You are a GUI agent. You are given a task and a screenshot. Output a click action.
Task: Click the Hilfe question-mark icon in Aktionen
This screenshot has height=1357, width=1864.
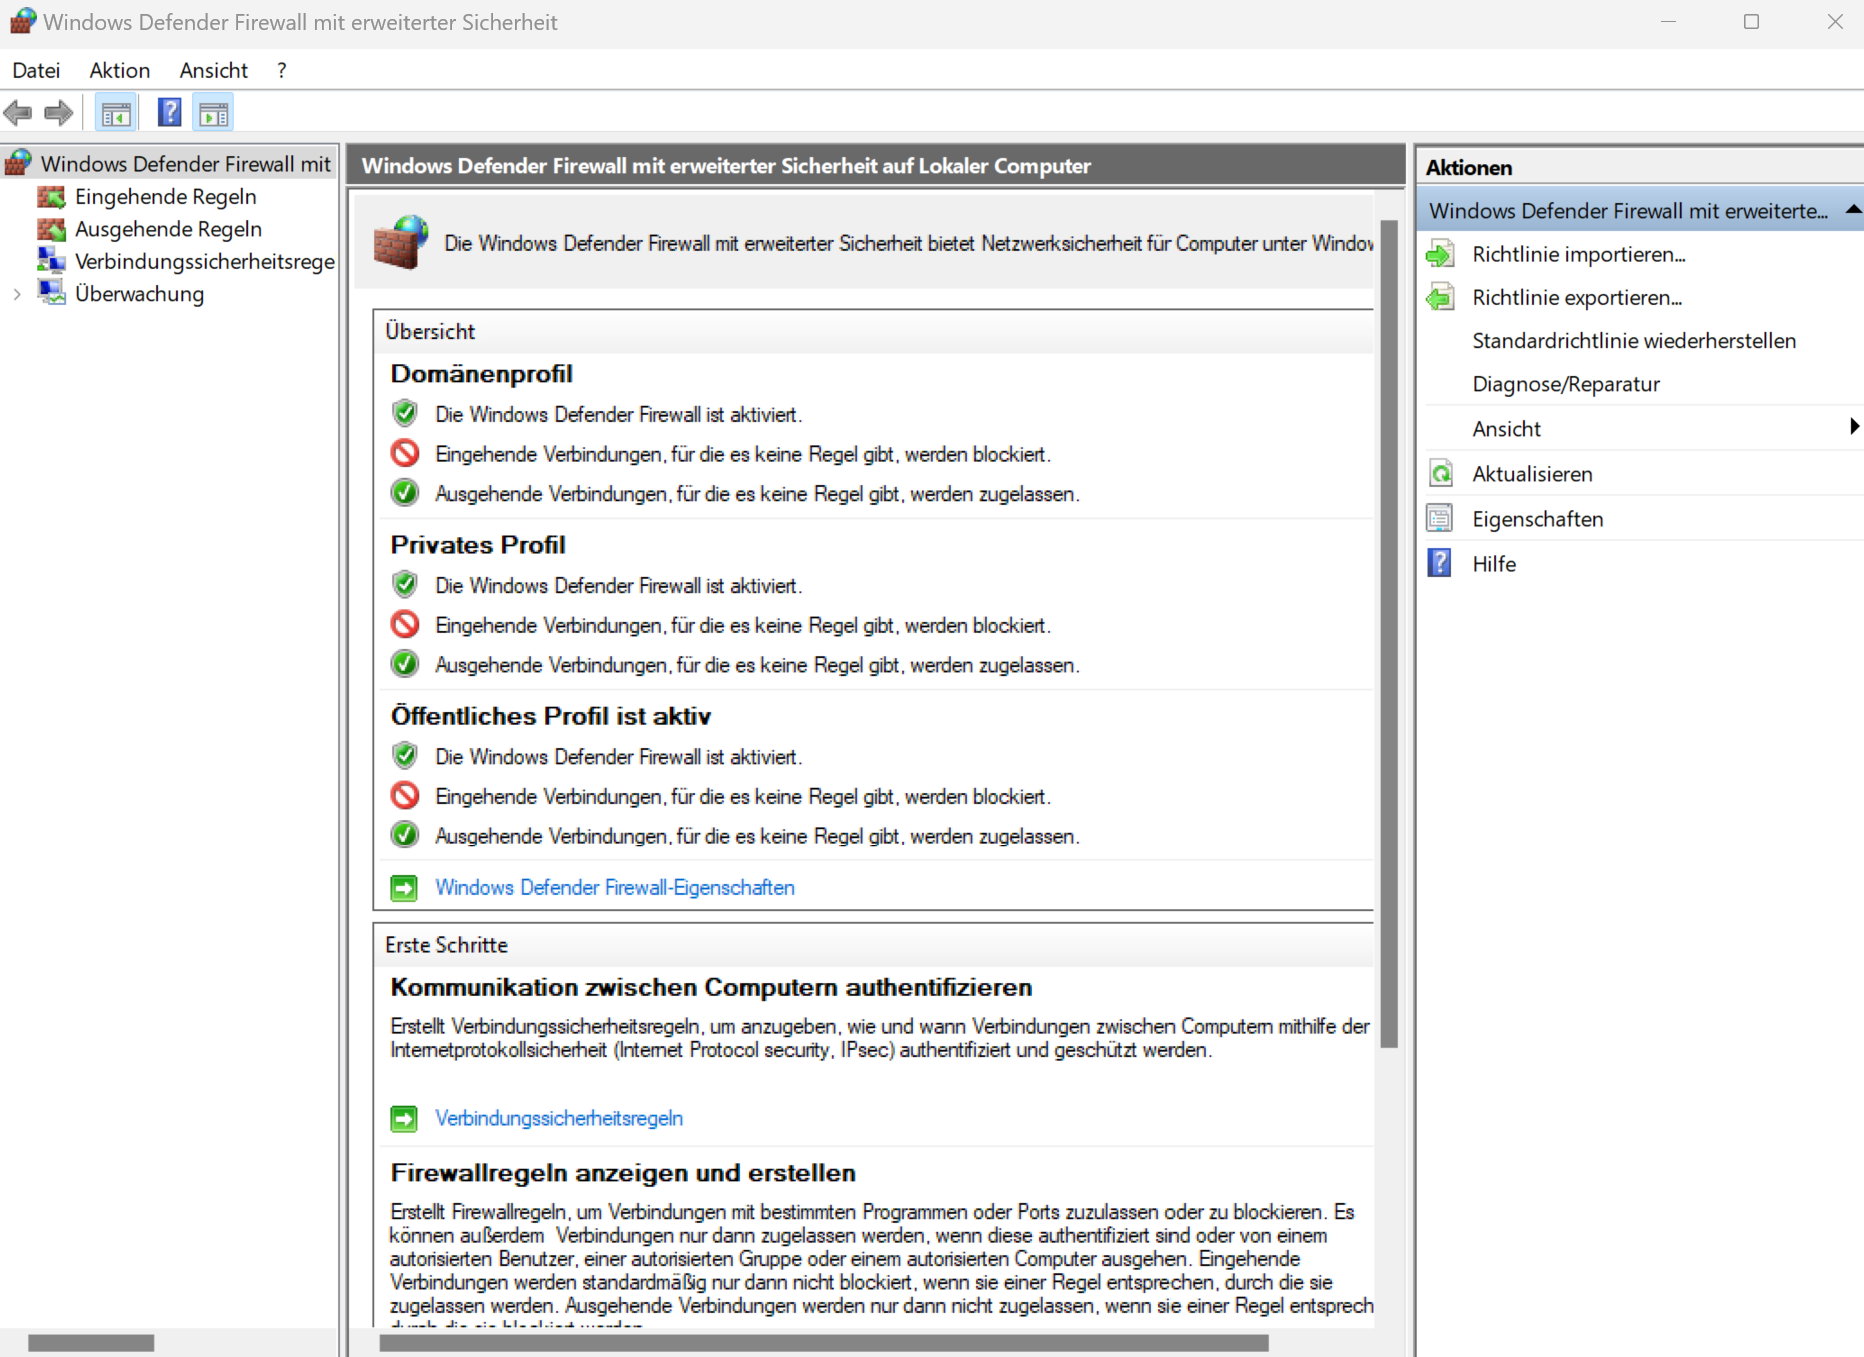tap(1440, 564)
